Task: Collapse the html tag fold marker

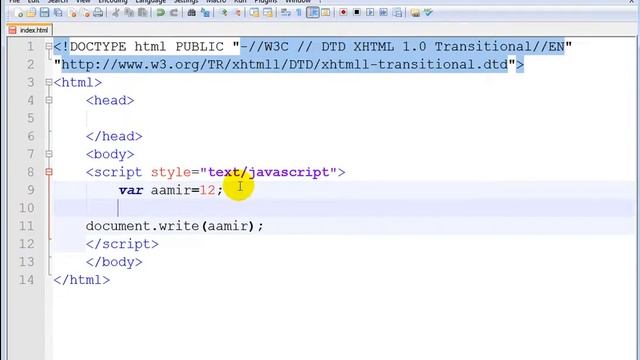Action: point(49,82)
